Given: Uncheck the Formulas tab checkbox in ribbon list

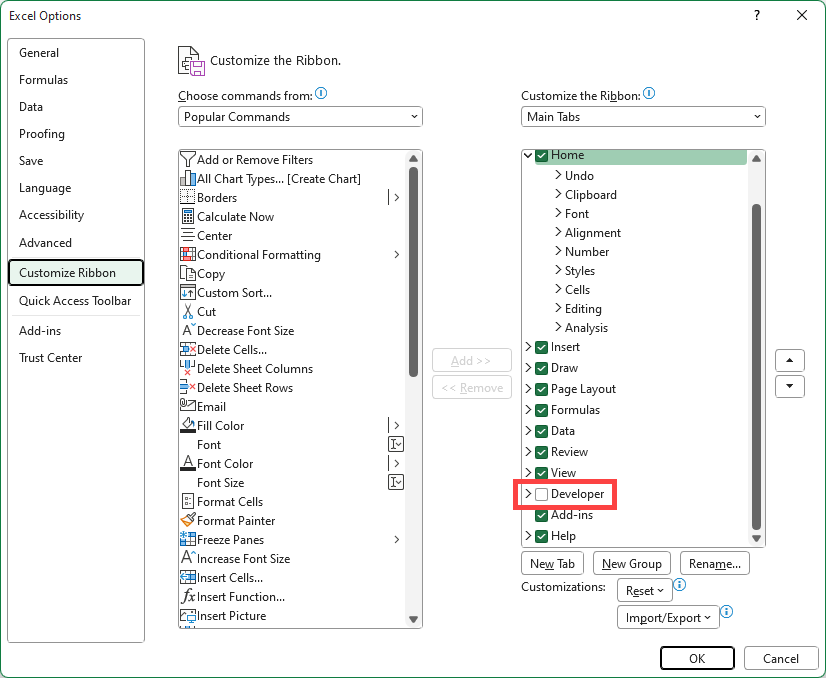Looking at the screenshot, I should pyautogui.click(x=541, y=410).
